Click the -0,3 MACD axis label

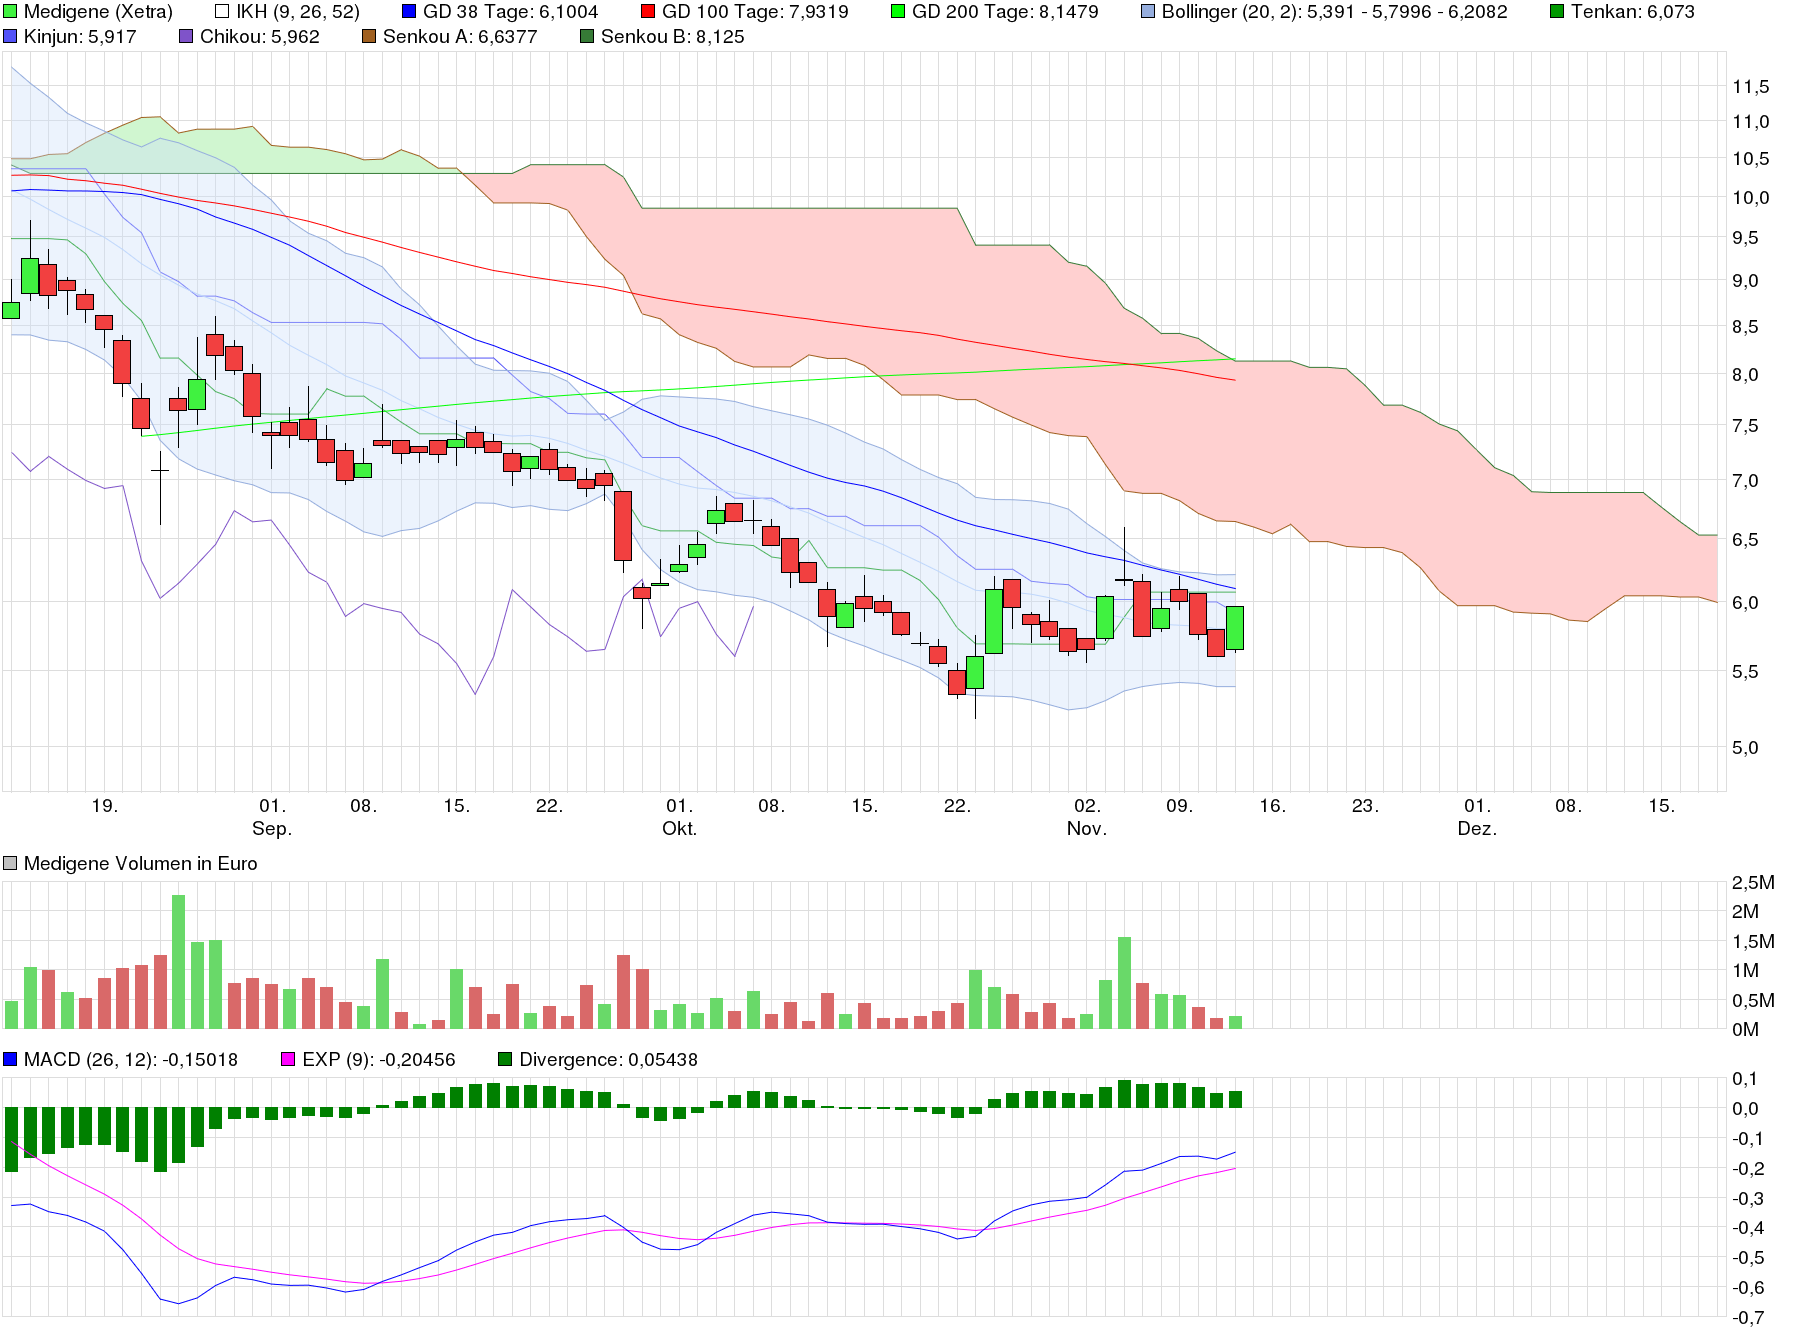point(1748,1199)
